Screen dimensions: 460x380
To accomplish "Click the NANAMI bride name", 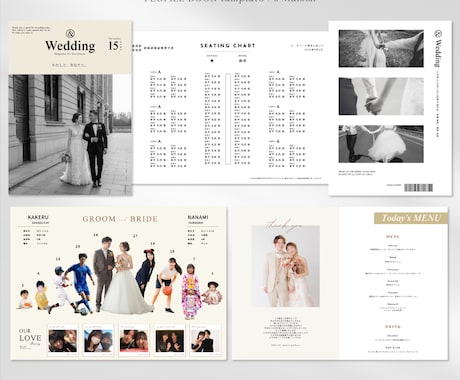I will [198, 217].
